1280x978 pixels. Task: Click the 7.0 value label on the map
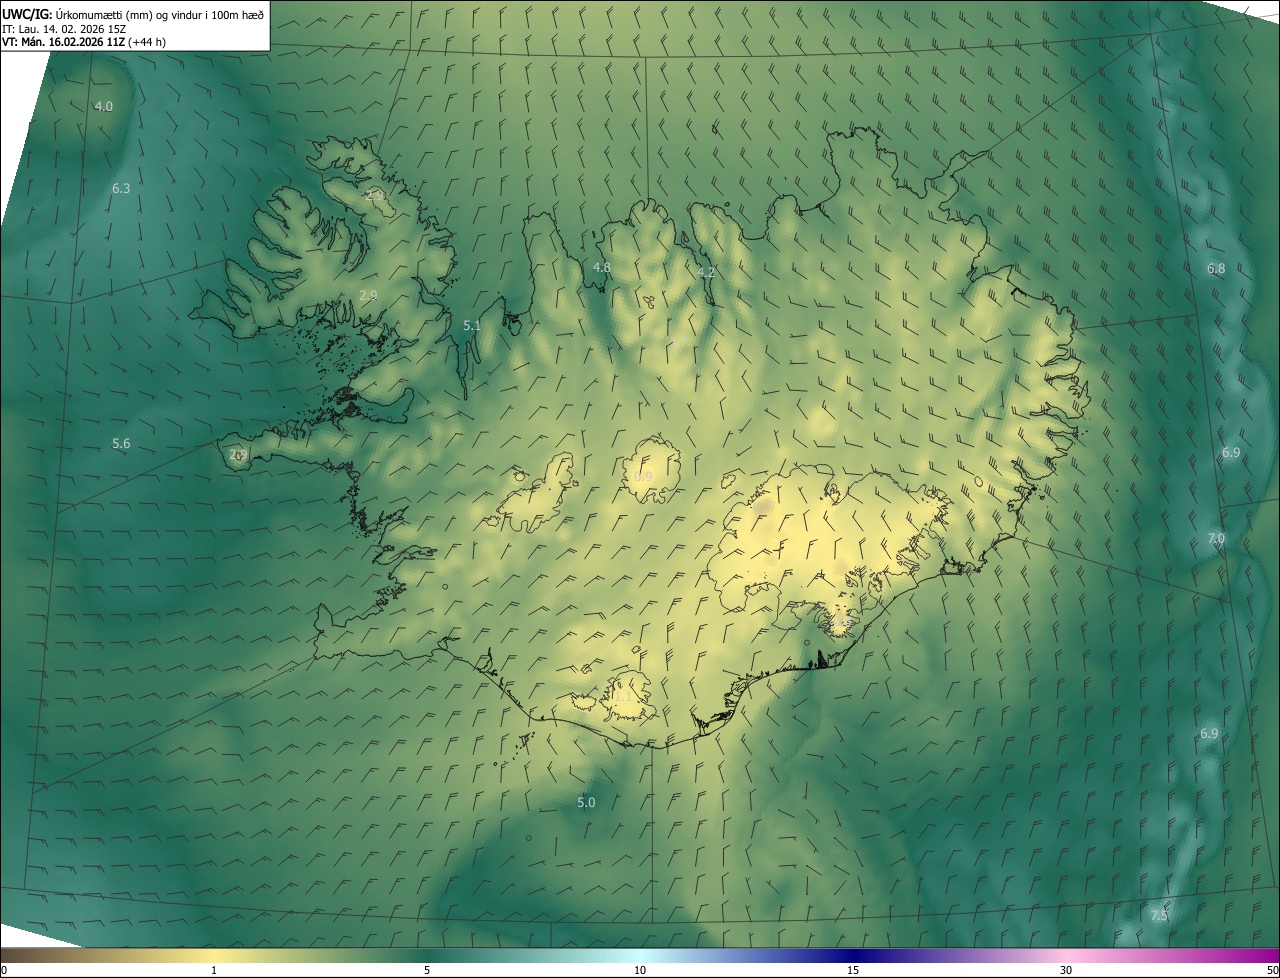coord(1216,538)
